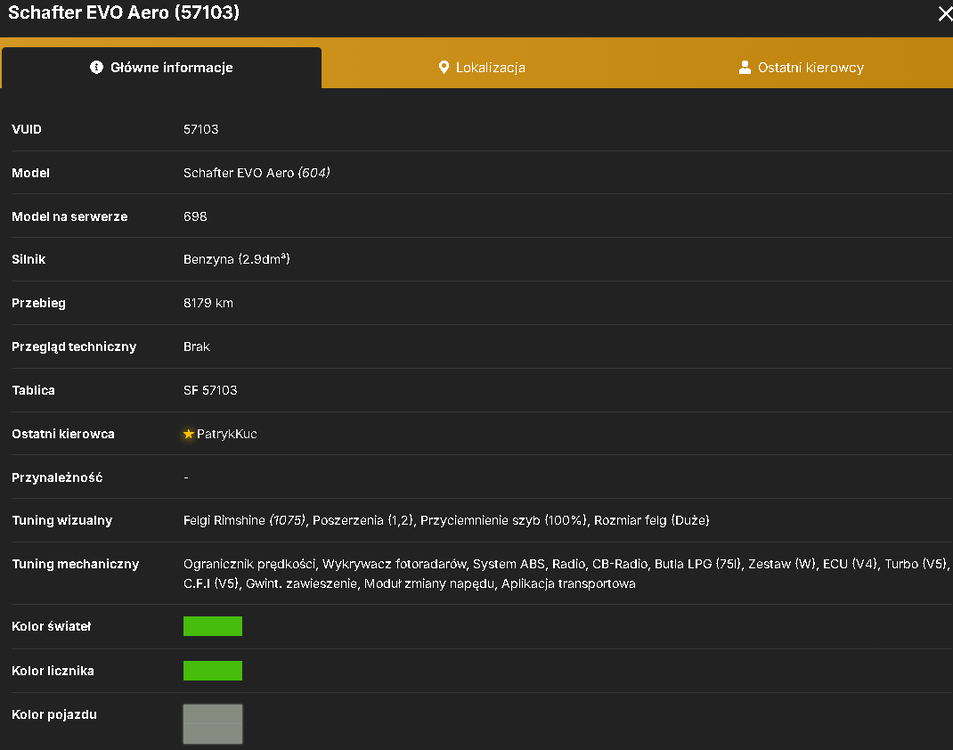This screenshot has width=953, height=750.
Task: Close the Schafter EVO Aero vehicle window
Action: (x=944, y=13)
